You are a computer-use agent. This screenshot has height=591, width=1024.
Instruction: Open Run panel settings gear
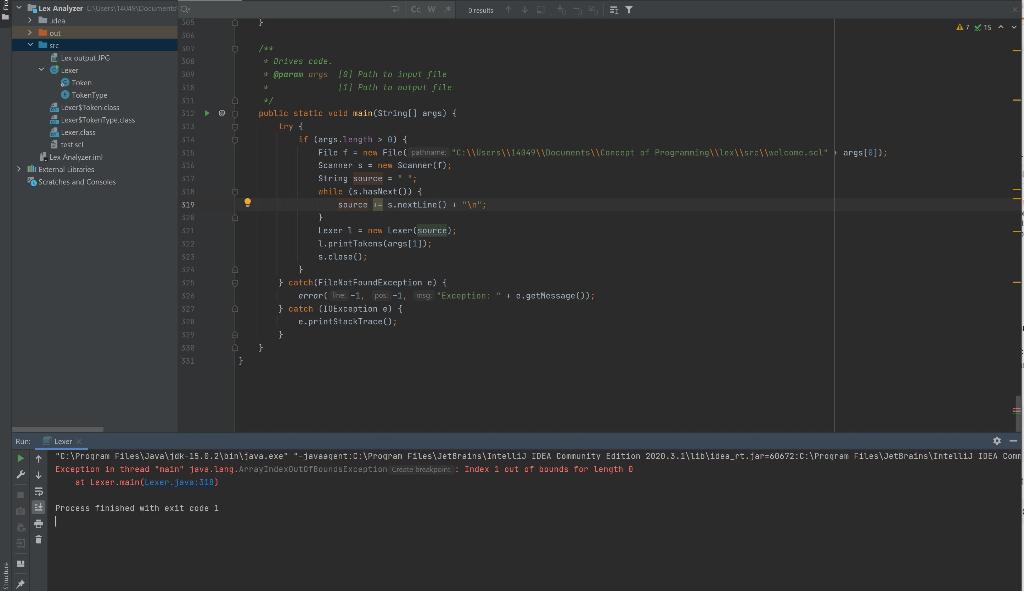tap(996, 441)
